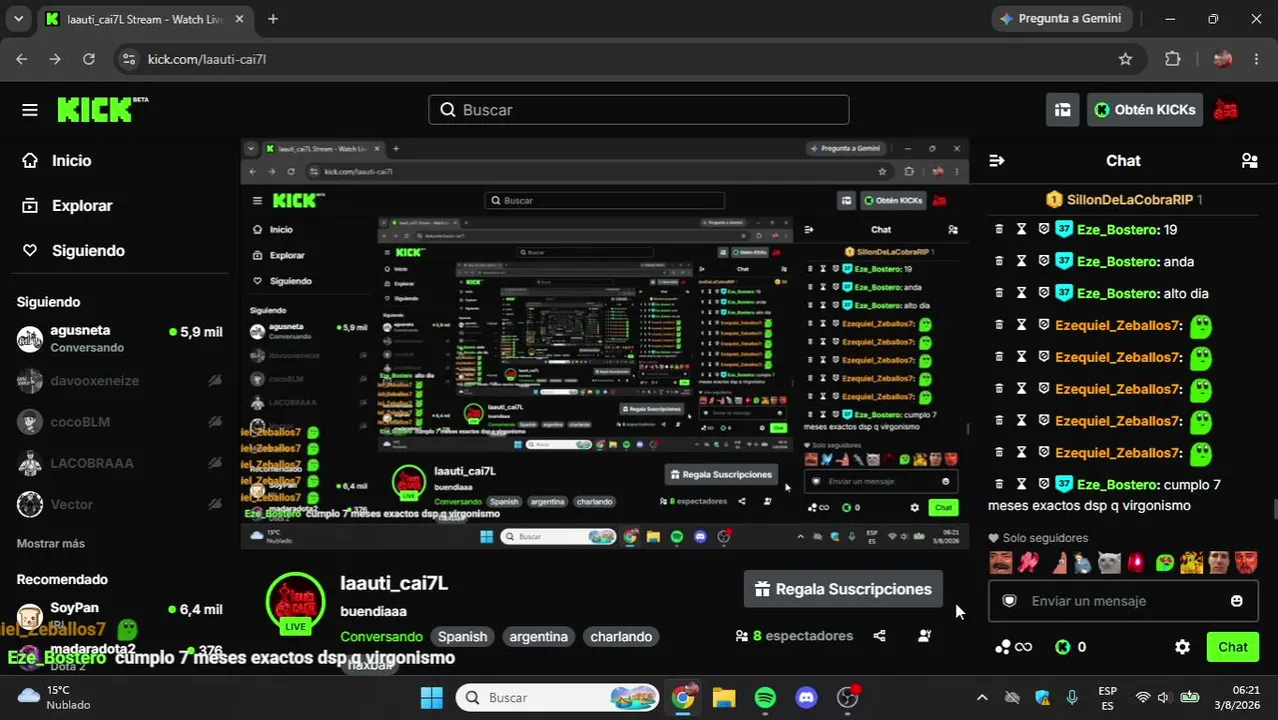This screenshot has width=1278, height=720.
Task: Open Chrome three-dot menu
Action: tap(1257, 59)
